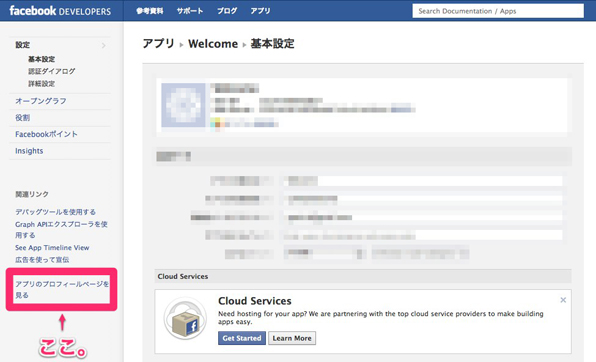Click the 基本設定 breadcrumb title
Screen dimensions: 596x362
tap(272, 44)
